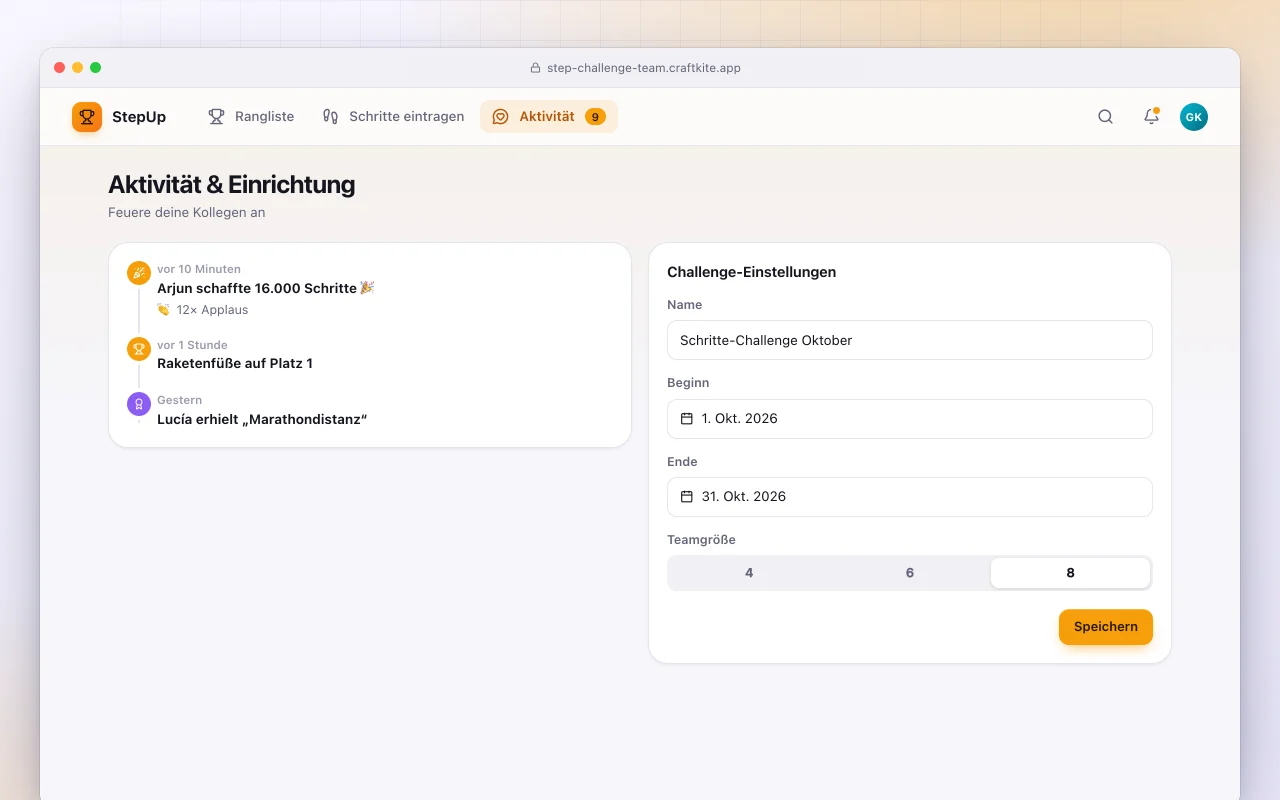Focus the challenge Name input field

910,340
